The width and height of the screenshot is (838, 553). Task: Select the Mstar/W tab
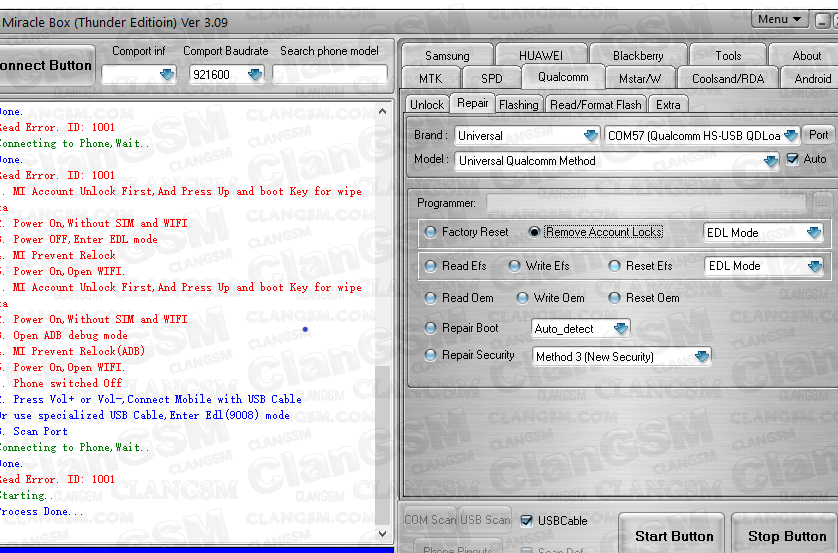[x=640, y=79]
